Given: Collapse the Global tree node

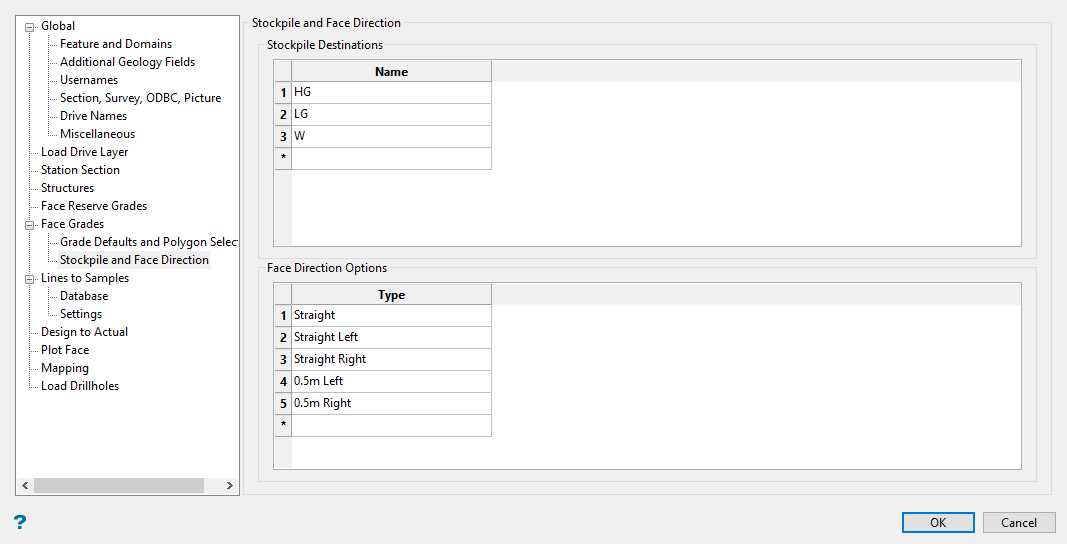Looking at the screenshot, I should click(x=30, y=26).
